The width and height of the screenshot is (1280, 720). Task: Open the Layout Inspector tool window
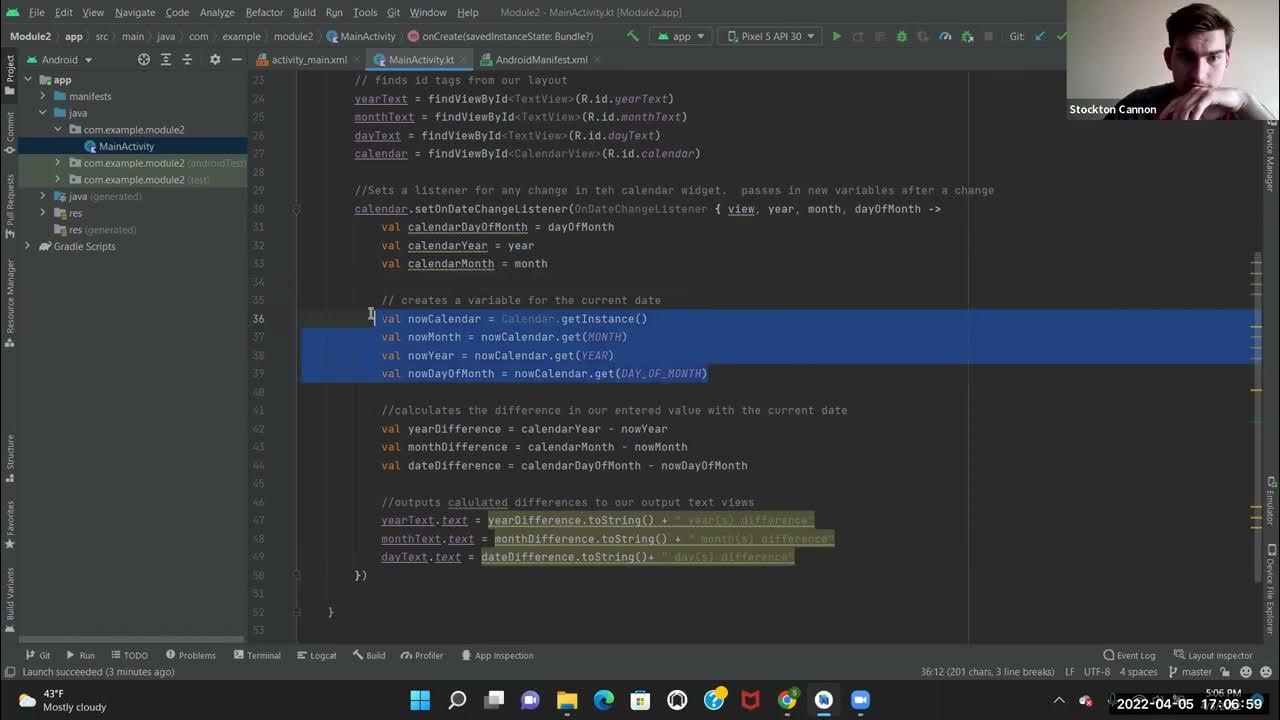pos(1213,655)
